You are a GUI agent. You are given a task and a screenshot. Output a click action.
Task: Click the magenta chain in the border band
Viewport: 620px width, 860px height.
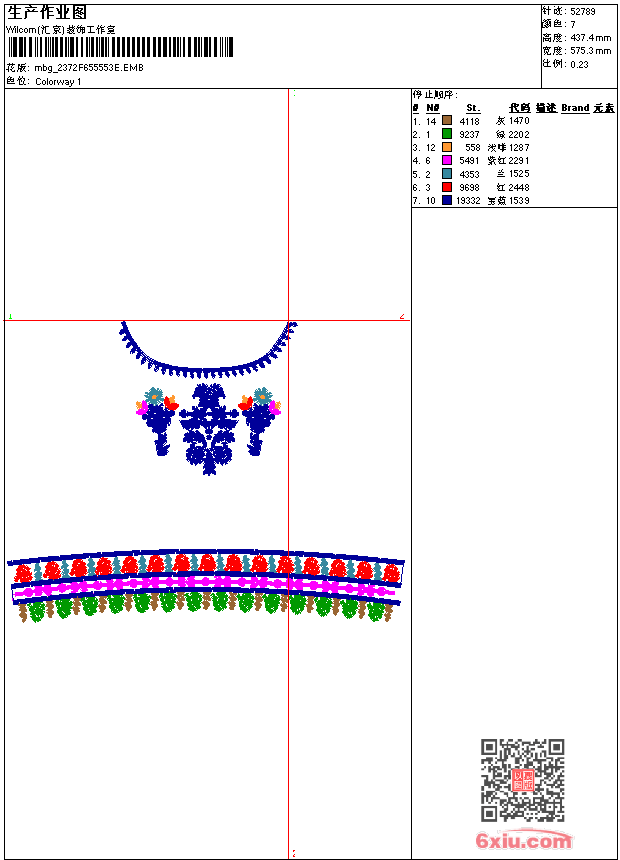coord(204,585)
